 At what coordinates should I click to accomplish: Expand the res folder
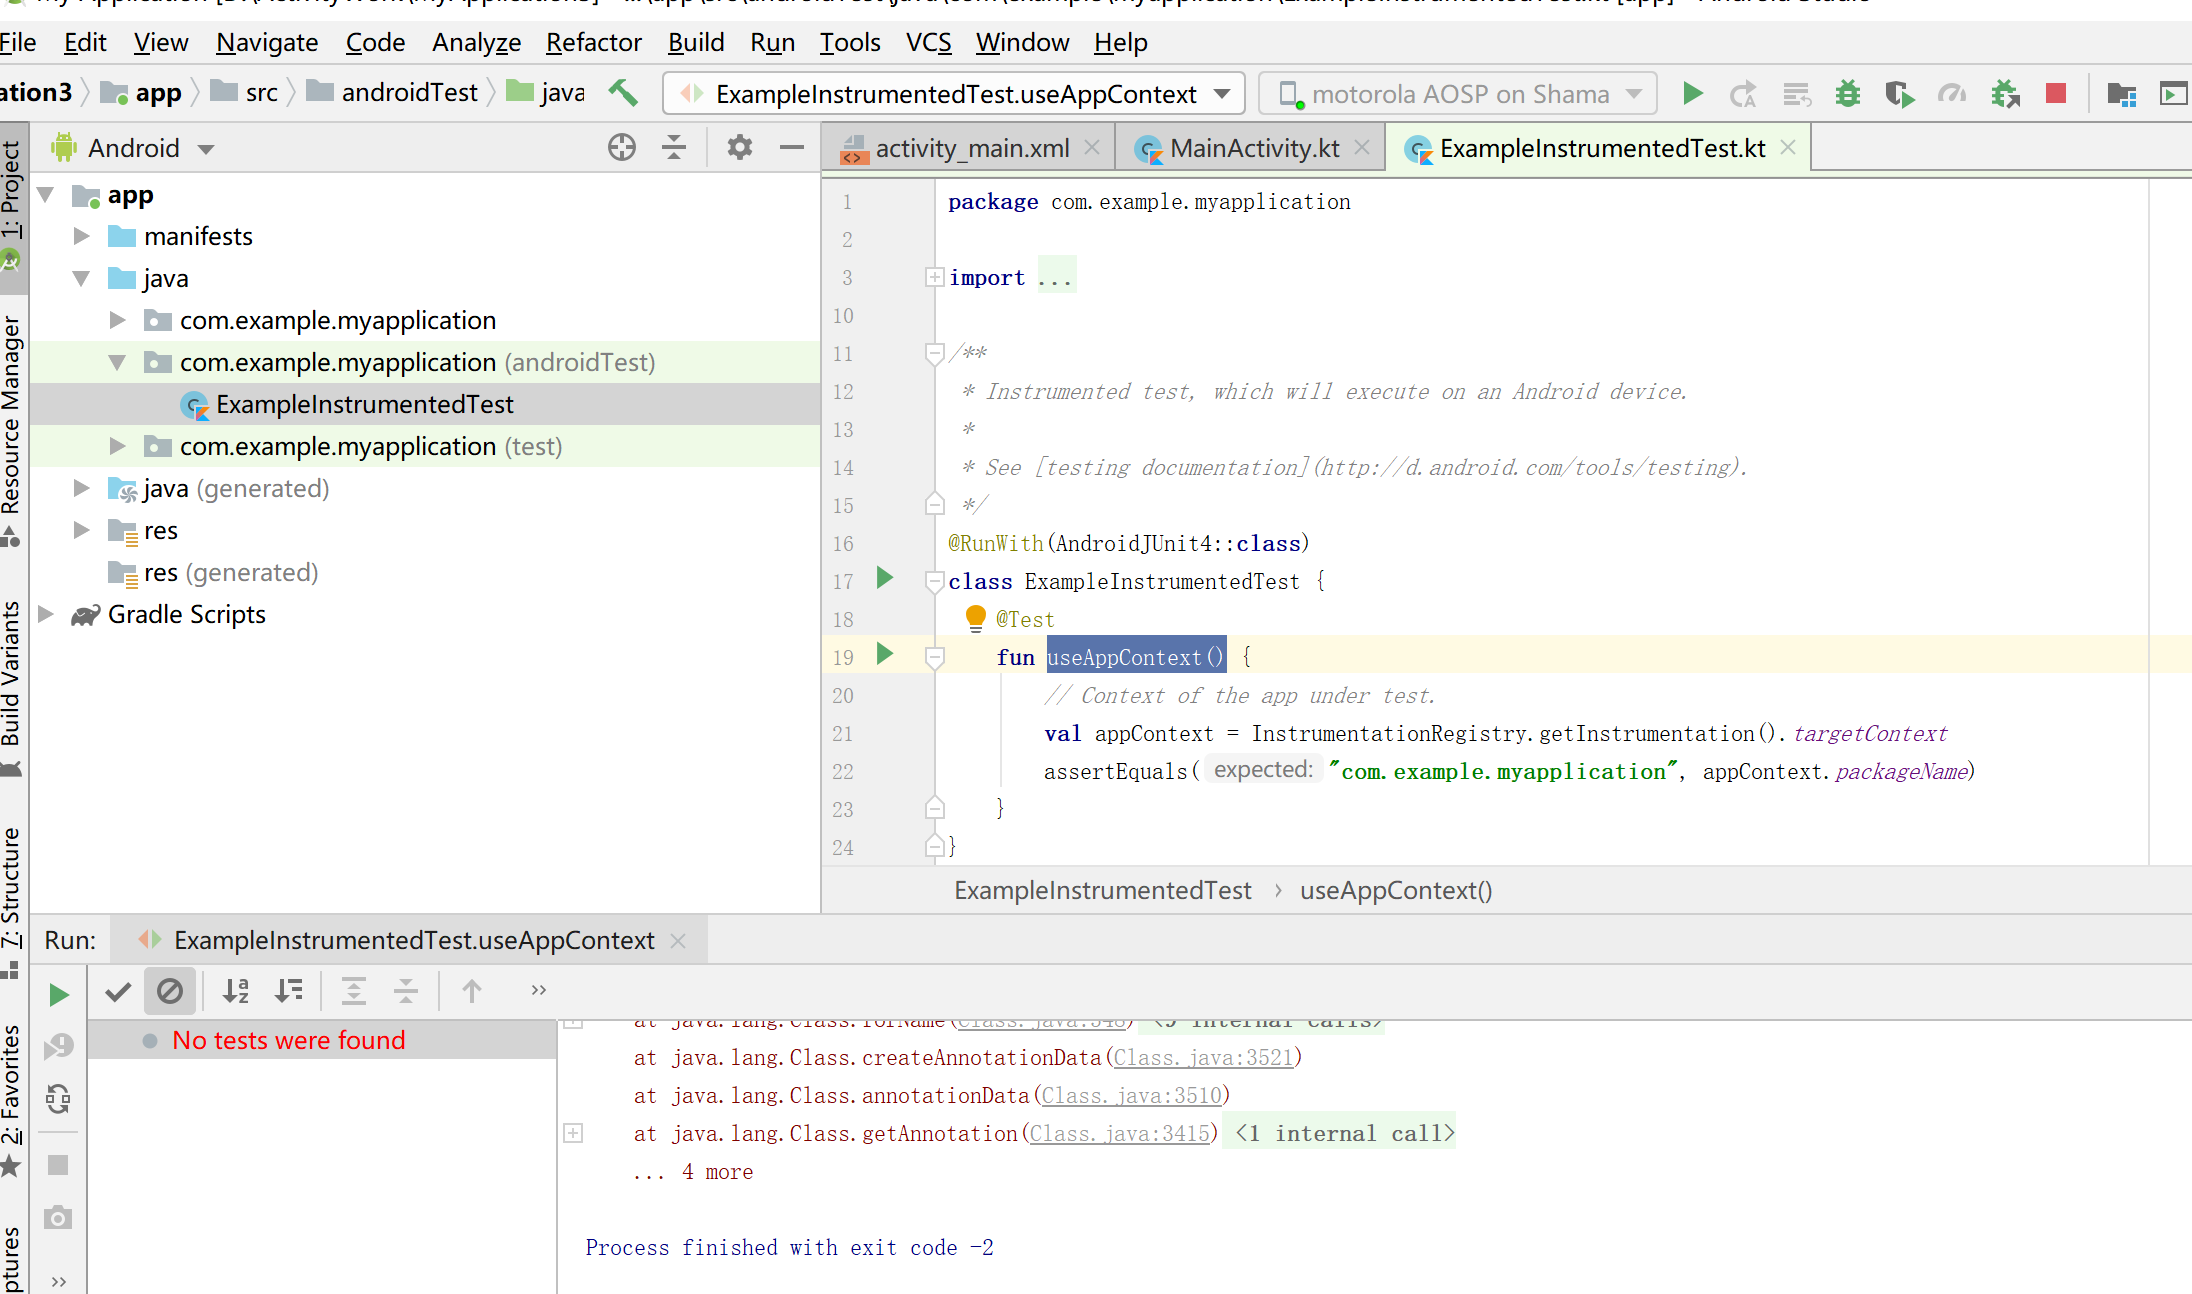[x=82, y=530]
